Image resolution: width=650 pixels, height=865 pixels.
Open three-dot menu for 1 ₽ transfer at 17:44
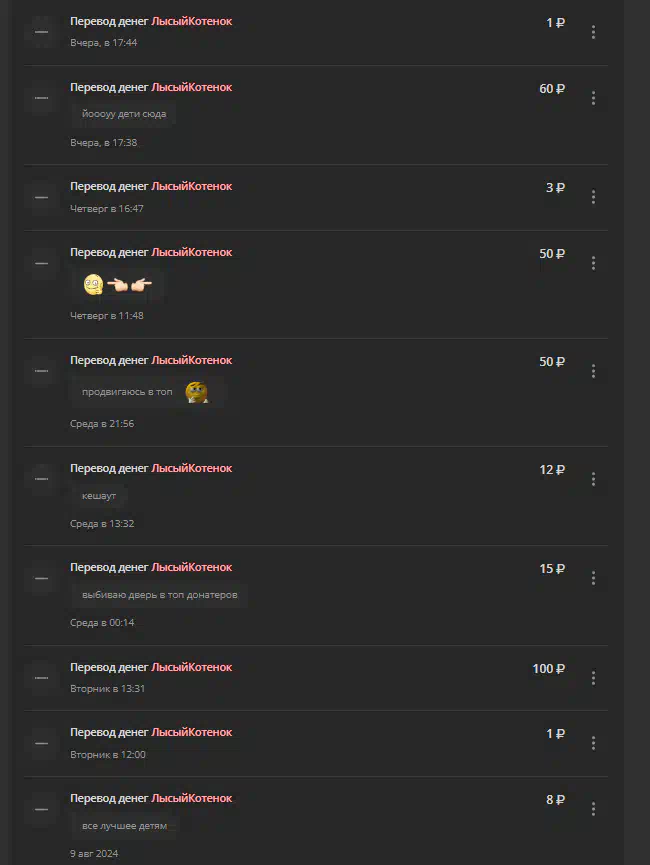coord(593,32)
